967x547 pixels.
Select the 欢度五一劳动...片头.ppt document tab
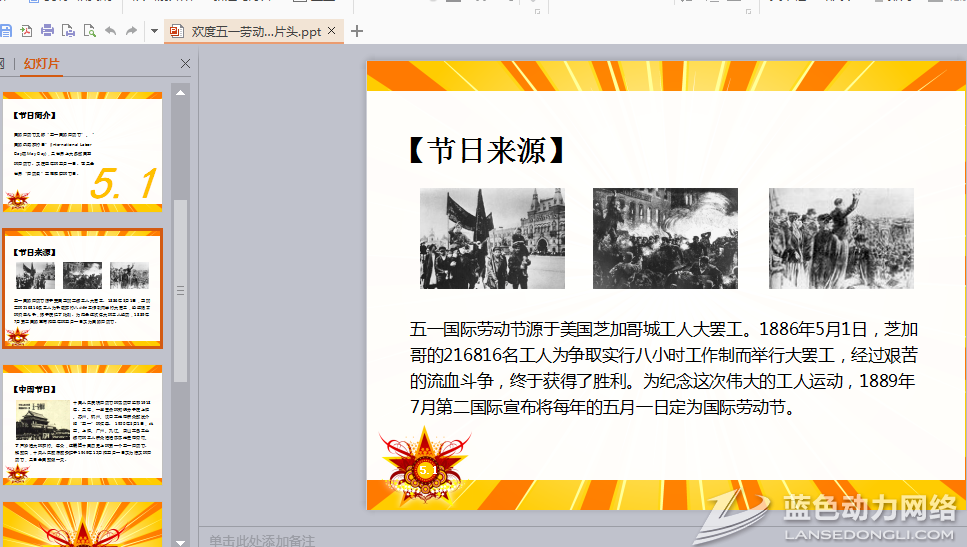click(x=255, y=31)
